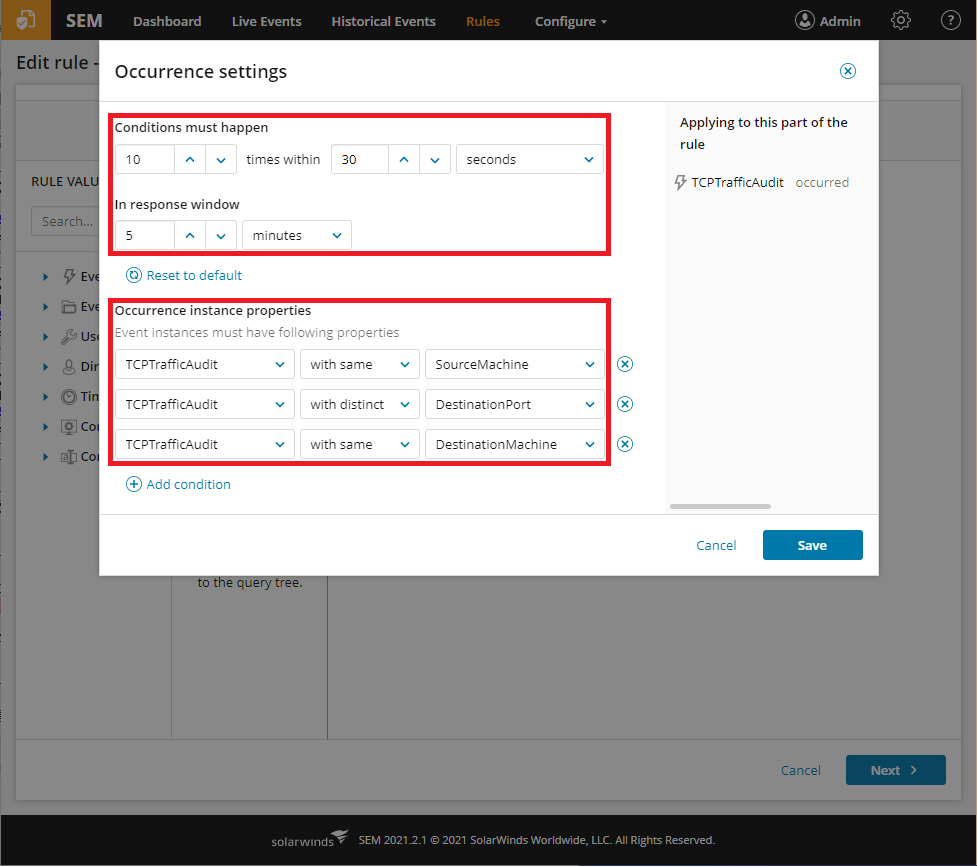Click the person icon in rule values tree
977x867 pixels.
tap(69, 366)
